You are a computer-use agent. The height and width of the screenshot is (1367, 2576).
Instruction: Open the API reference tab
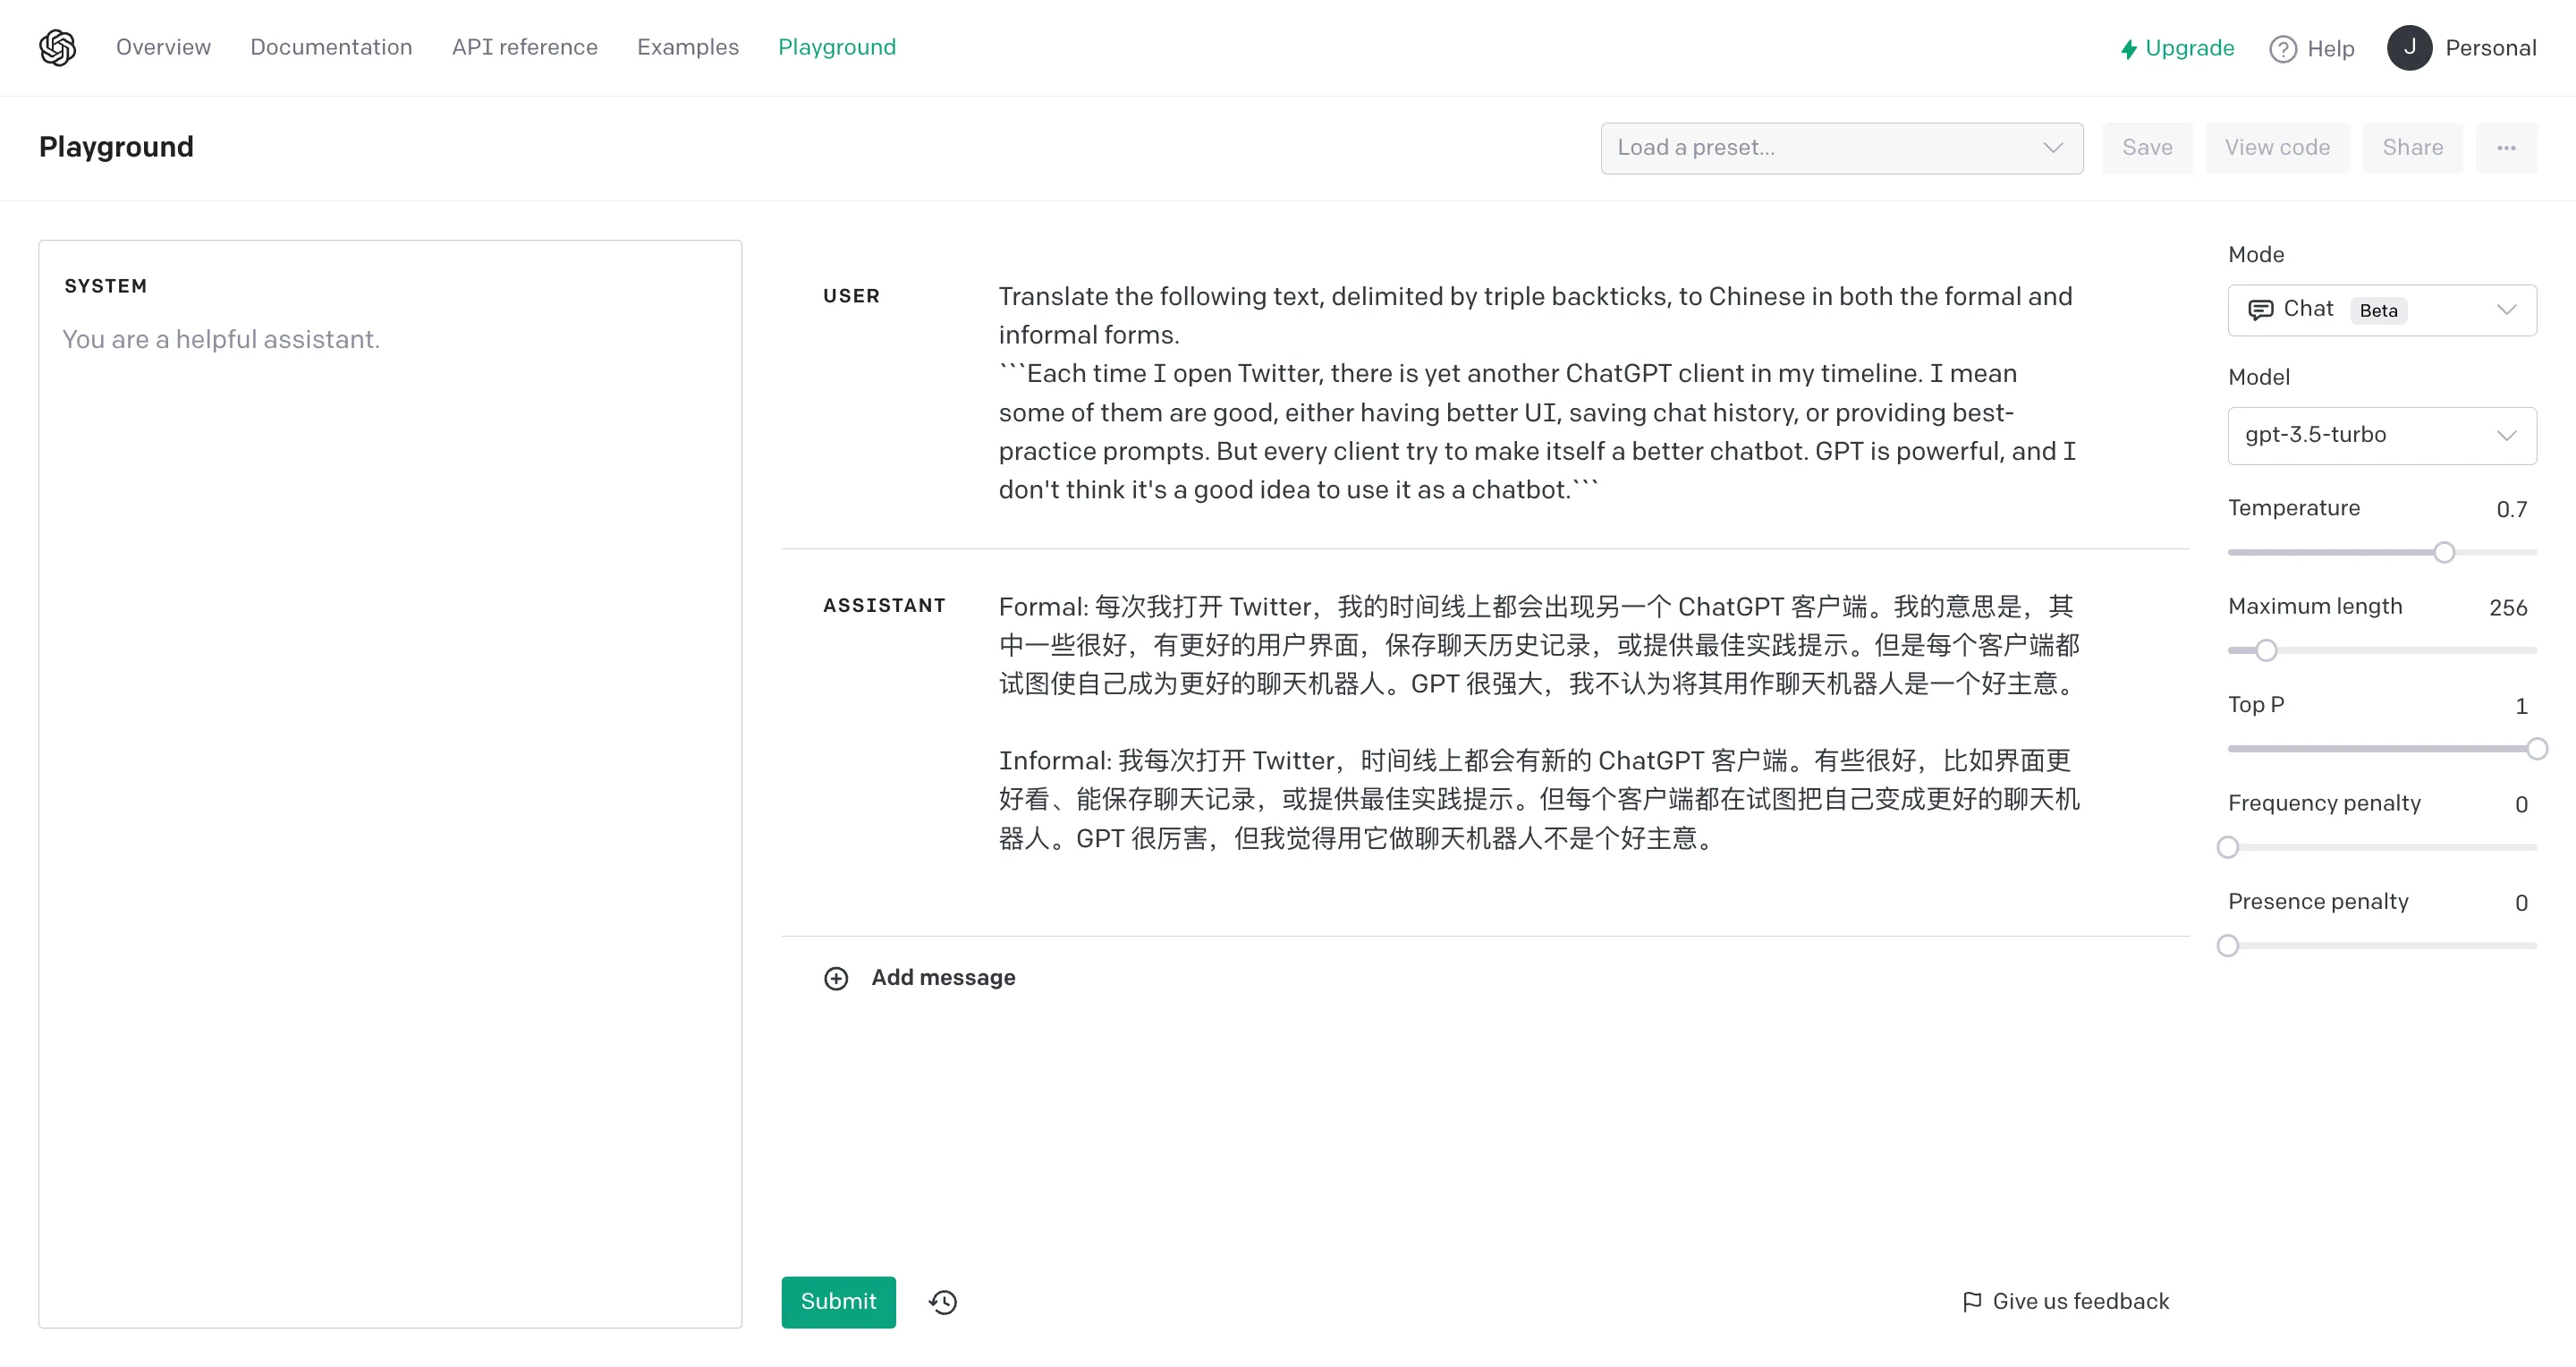click(524, 47)
